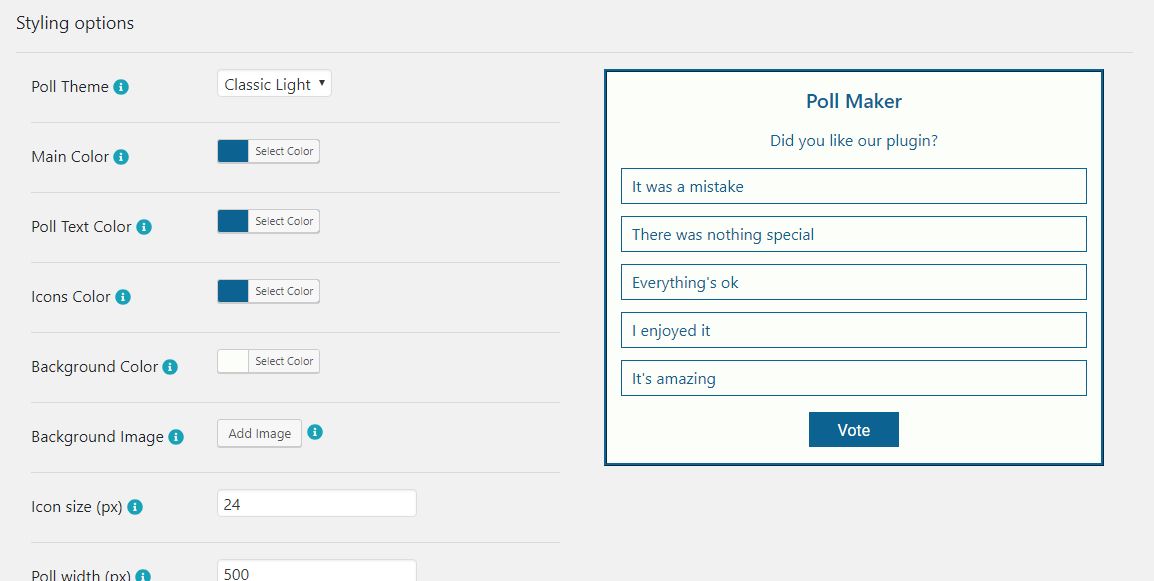Click the Vote button in poll preview

tap(854, 429)
